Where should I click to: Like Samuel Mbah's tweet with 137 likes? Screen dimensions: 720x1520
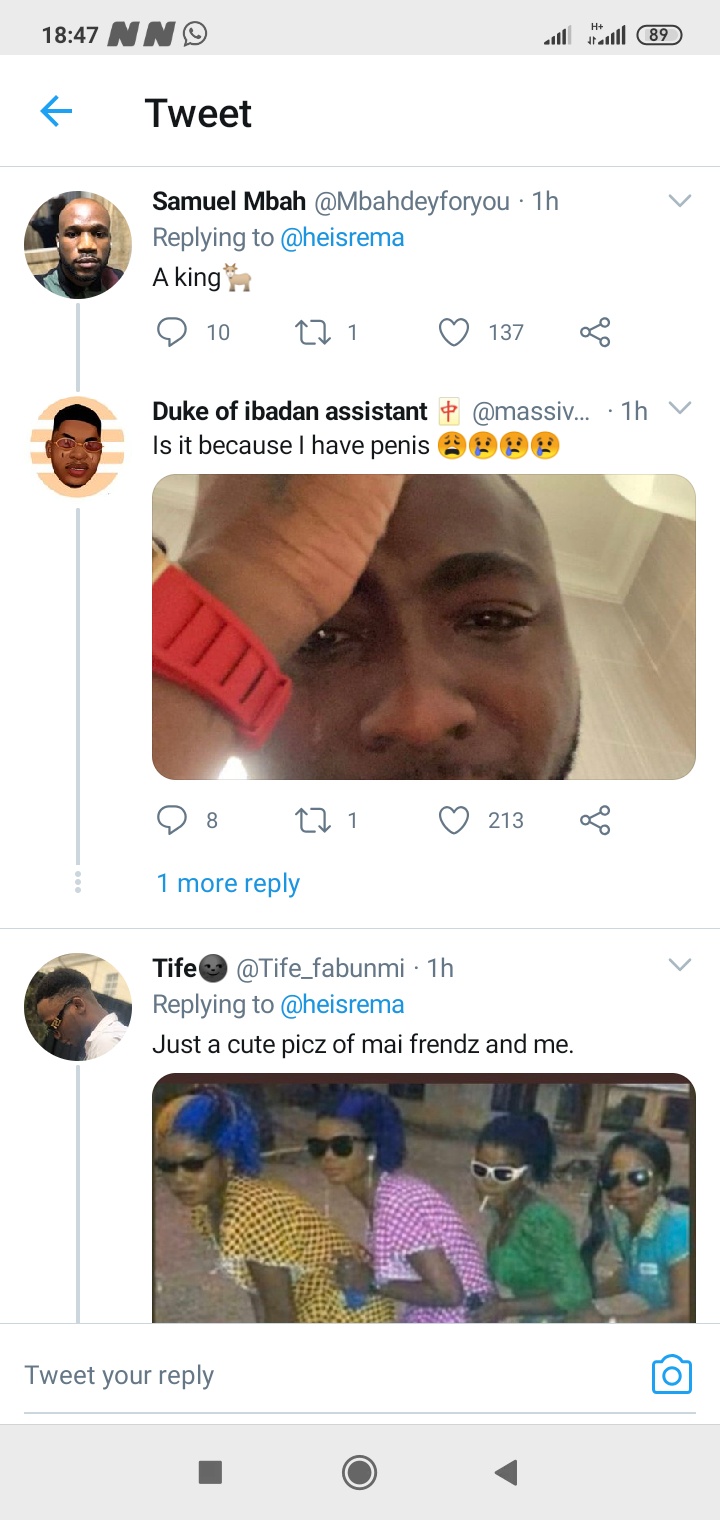(x=455, y=332)
